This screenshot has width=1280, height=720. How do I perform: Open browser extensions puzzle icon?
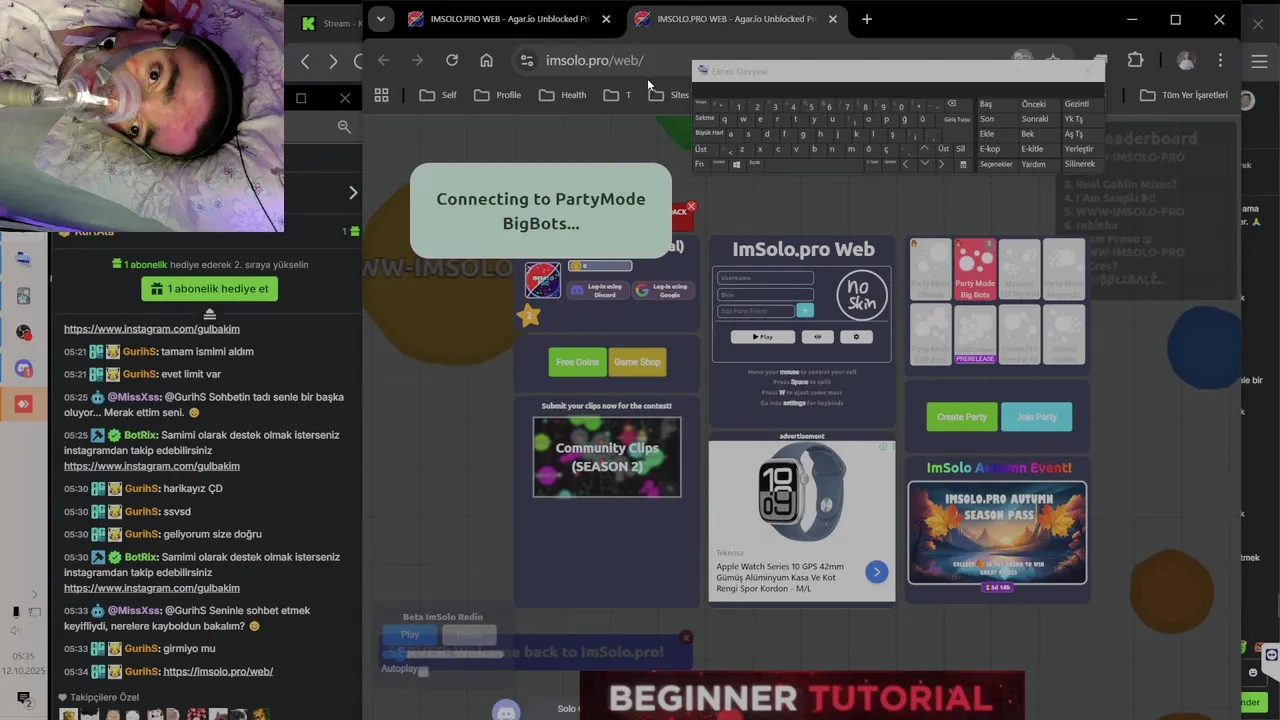(x=1135, y=60)
